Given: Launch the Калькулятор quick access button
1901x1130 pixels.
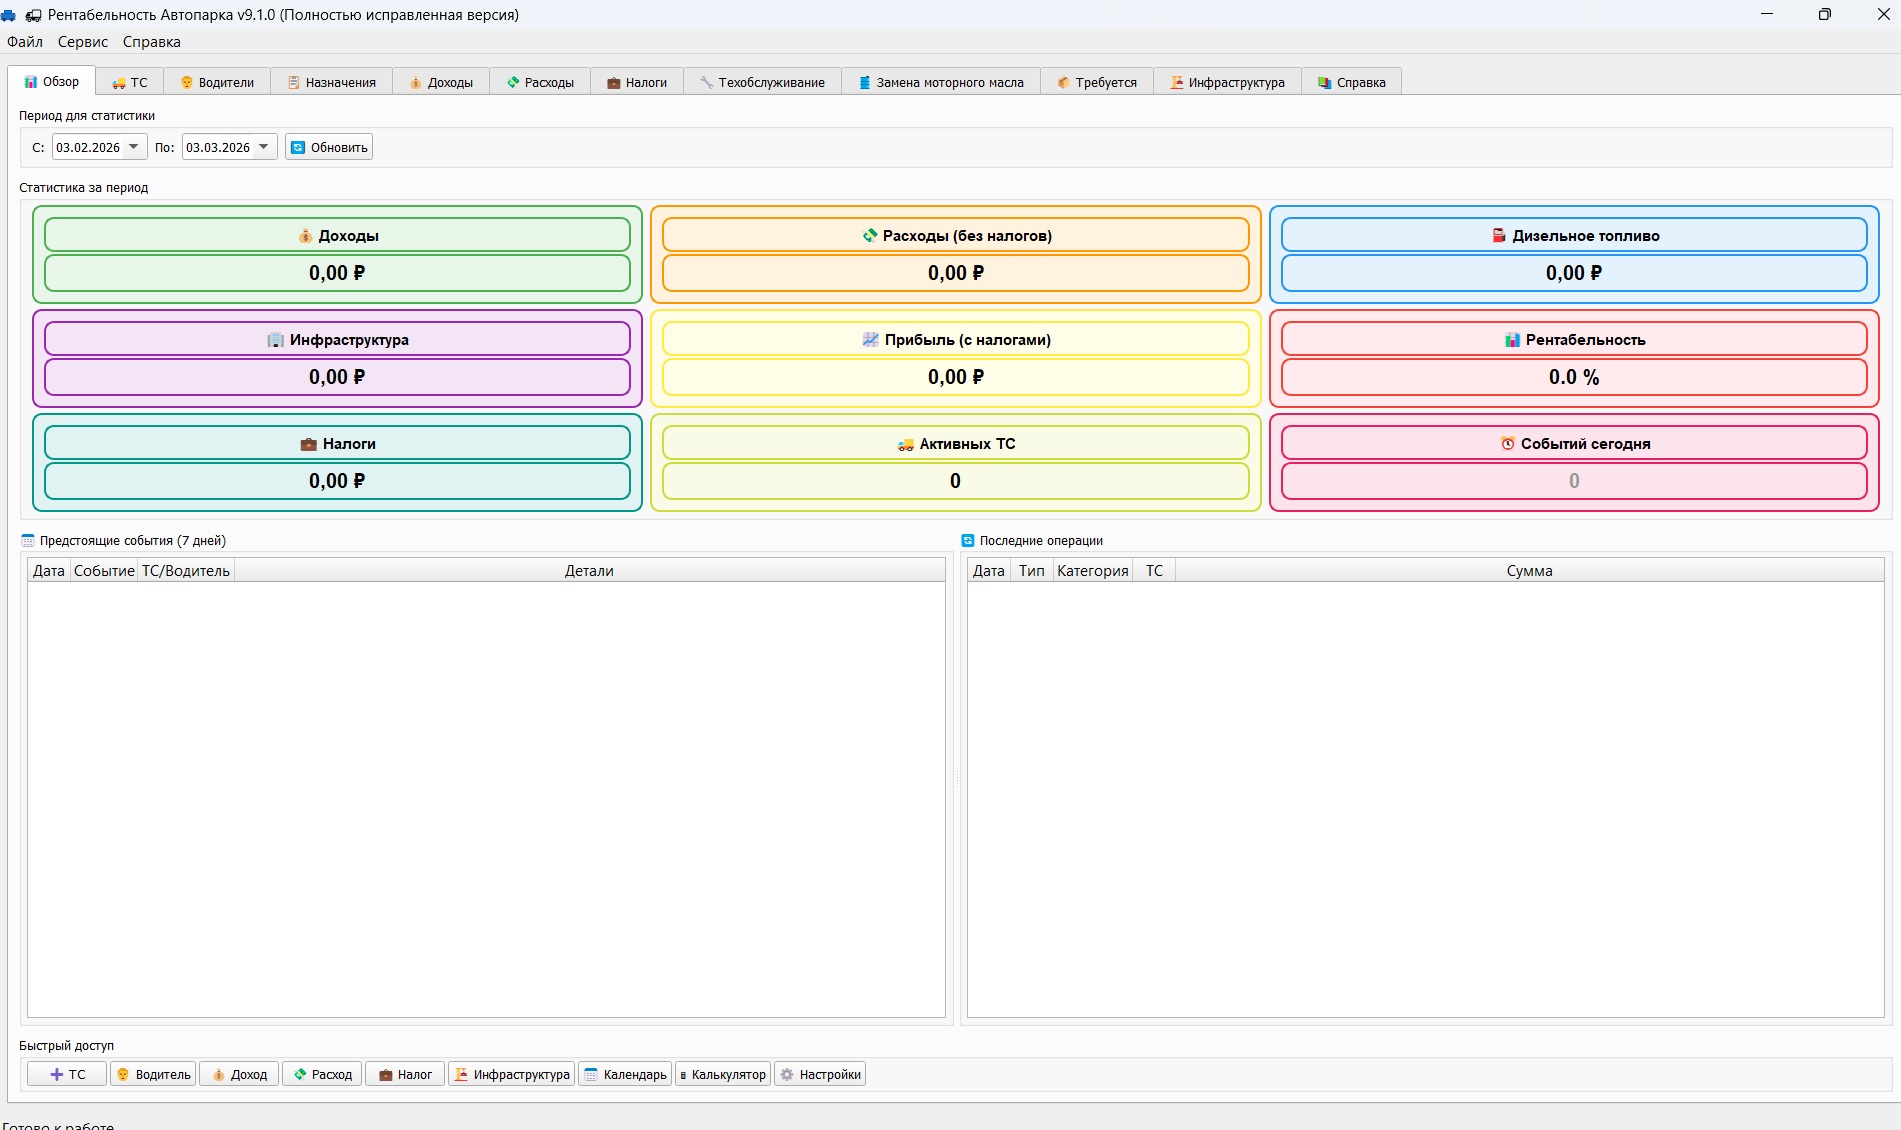Looking at the screenshot, I should (x=723, y=1075).
